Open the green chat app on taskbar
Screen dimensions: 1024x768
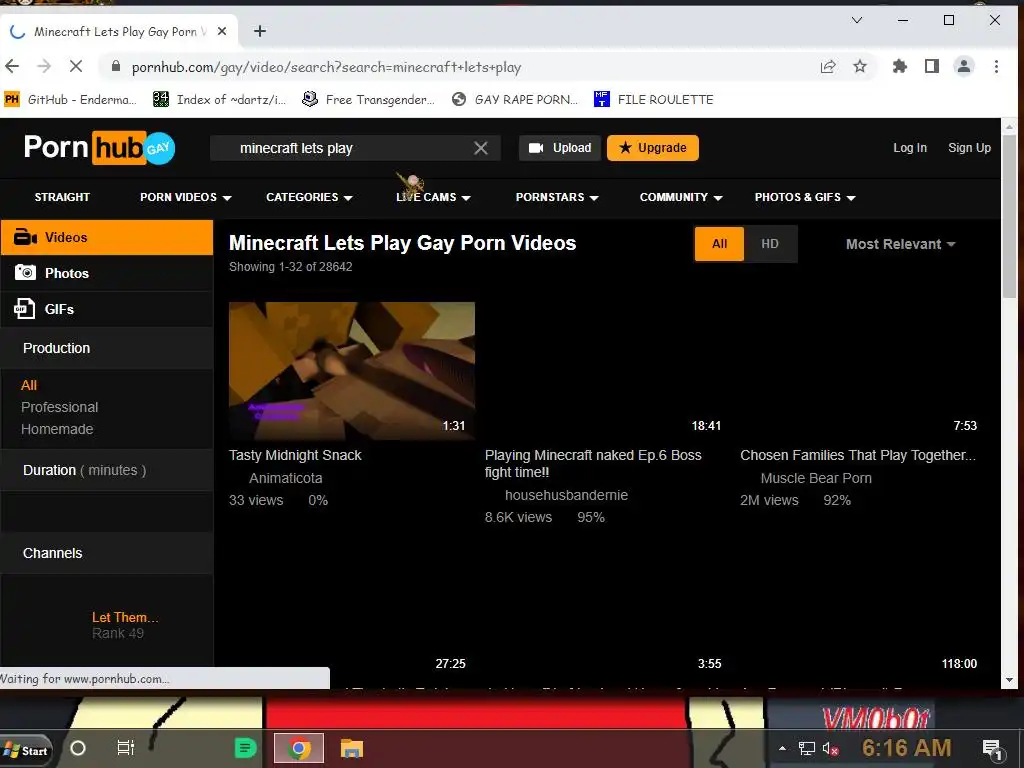[246, 748]
